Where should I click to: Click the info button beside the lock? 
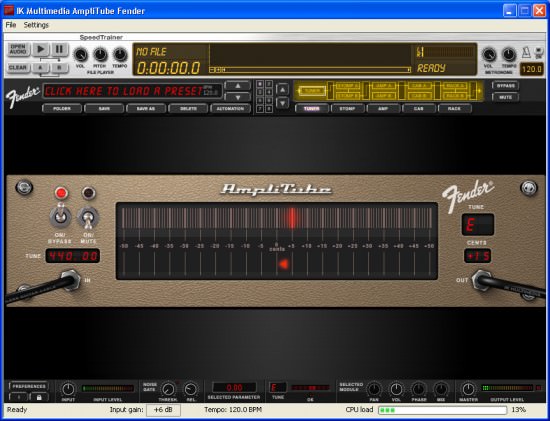tap(19, 397)
